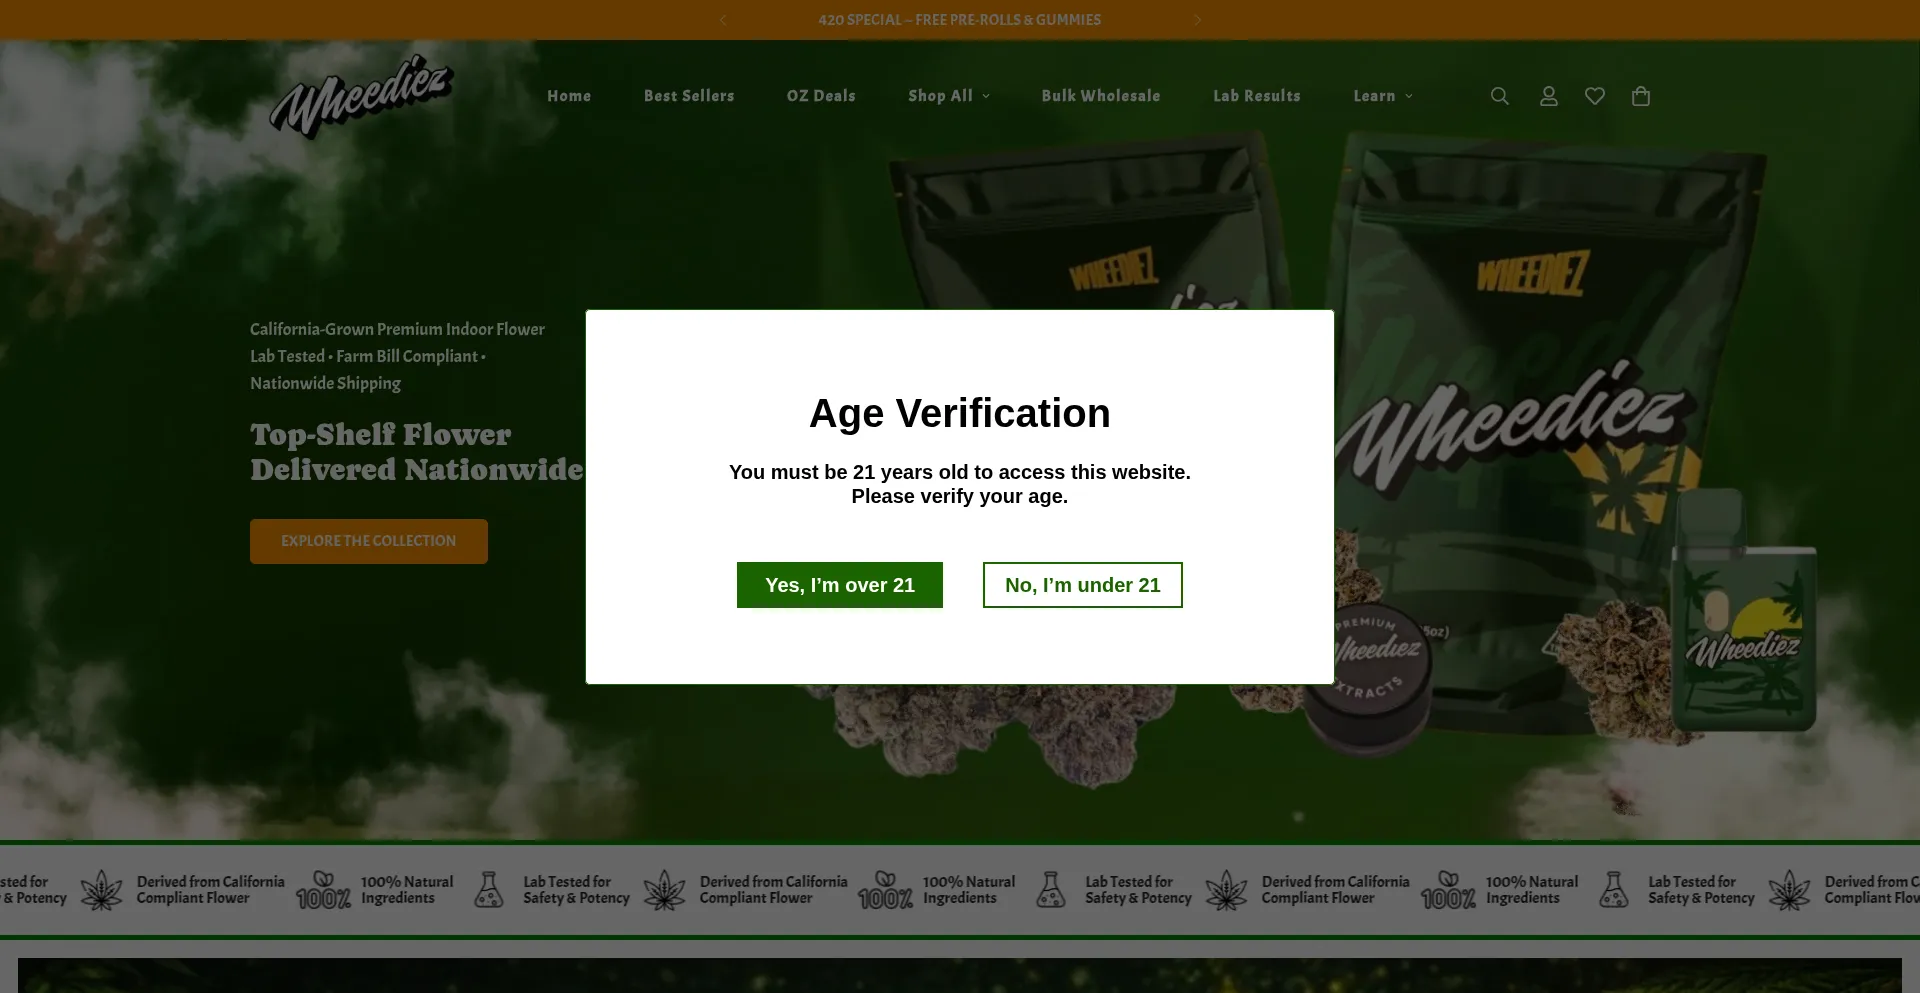This screenshot has height=993, width=1920.
Task: Open the OZ Deals menu item
Action: (x=821, y=96)
